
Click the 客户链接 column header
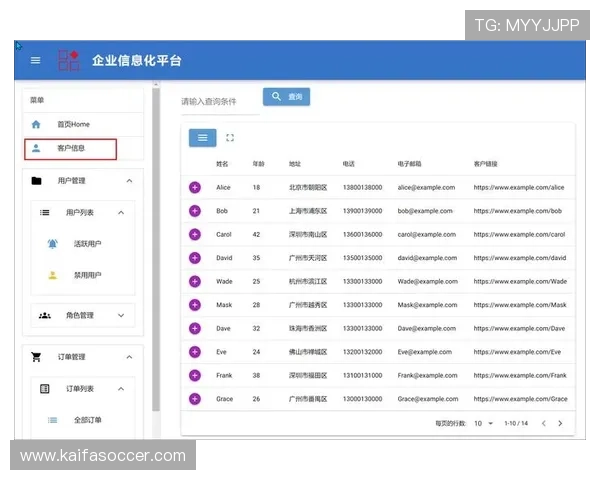[x=486, y=164]
